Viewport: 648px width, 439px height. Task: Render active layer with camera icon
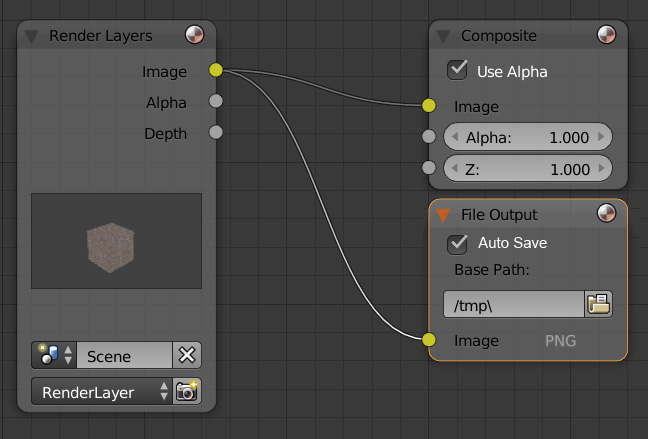[187, 391]
